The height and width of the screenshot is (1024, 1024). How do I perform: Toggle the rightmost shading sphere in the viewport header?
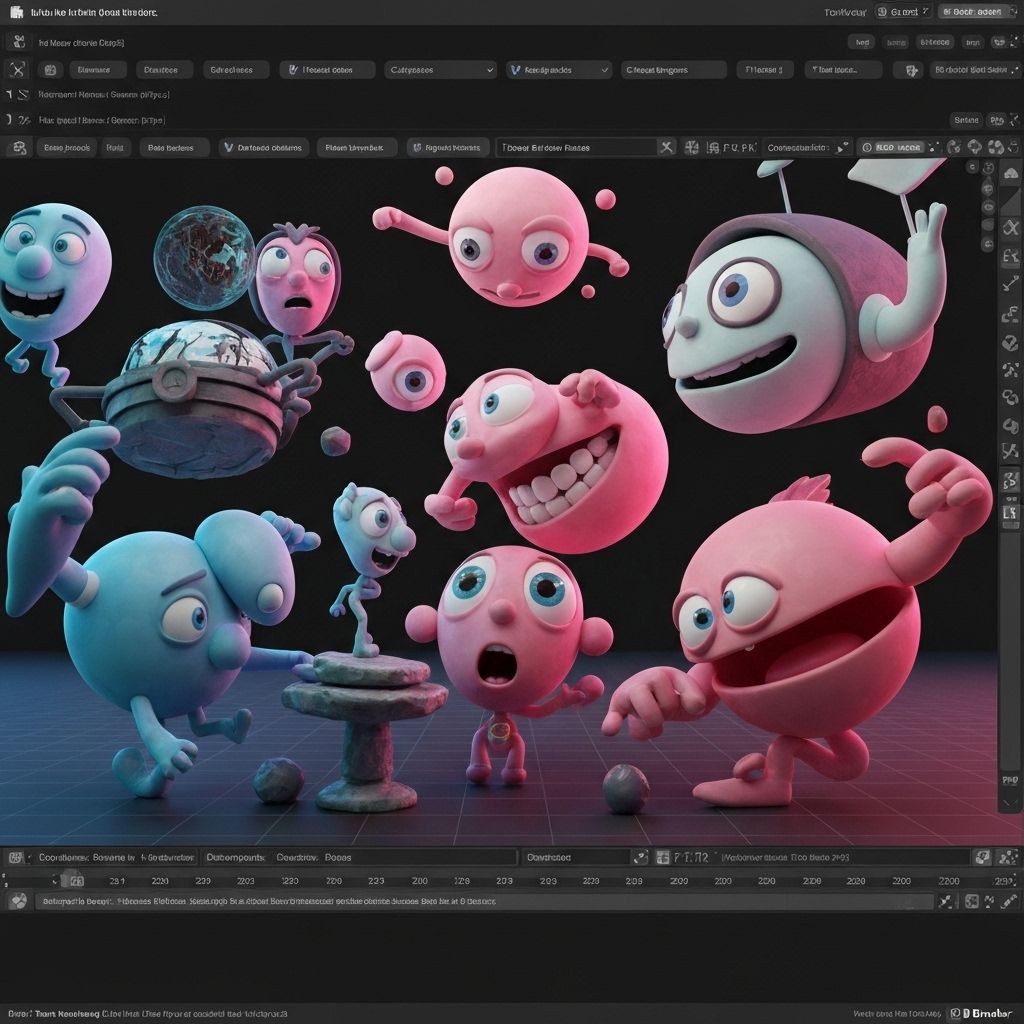[x=1004, y=147]
